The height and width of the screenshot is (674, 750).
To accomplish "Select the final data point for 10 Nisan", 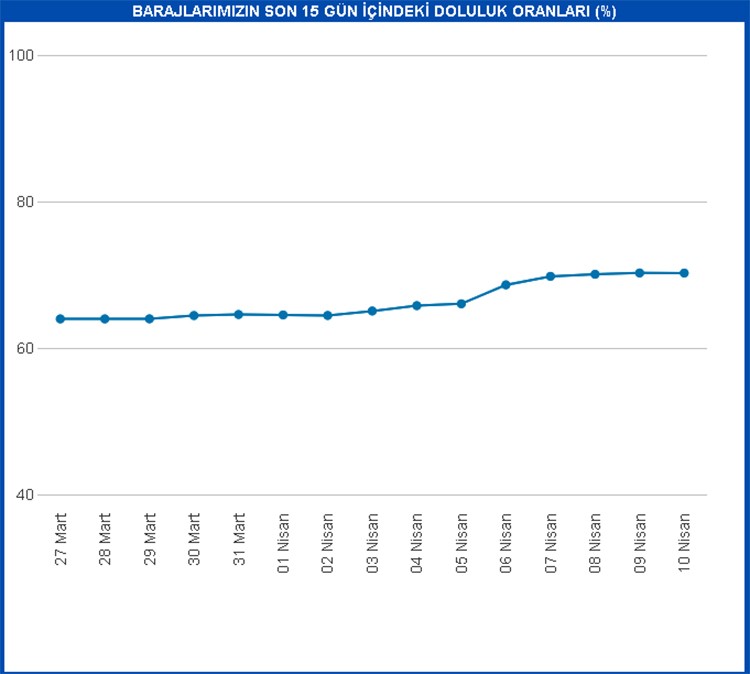I will 684,273.
